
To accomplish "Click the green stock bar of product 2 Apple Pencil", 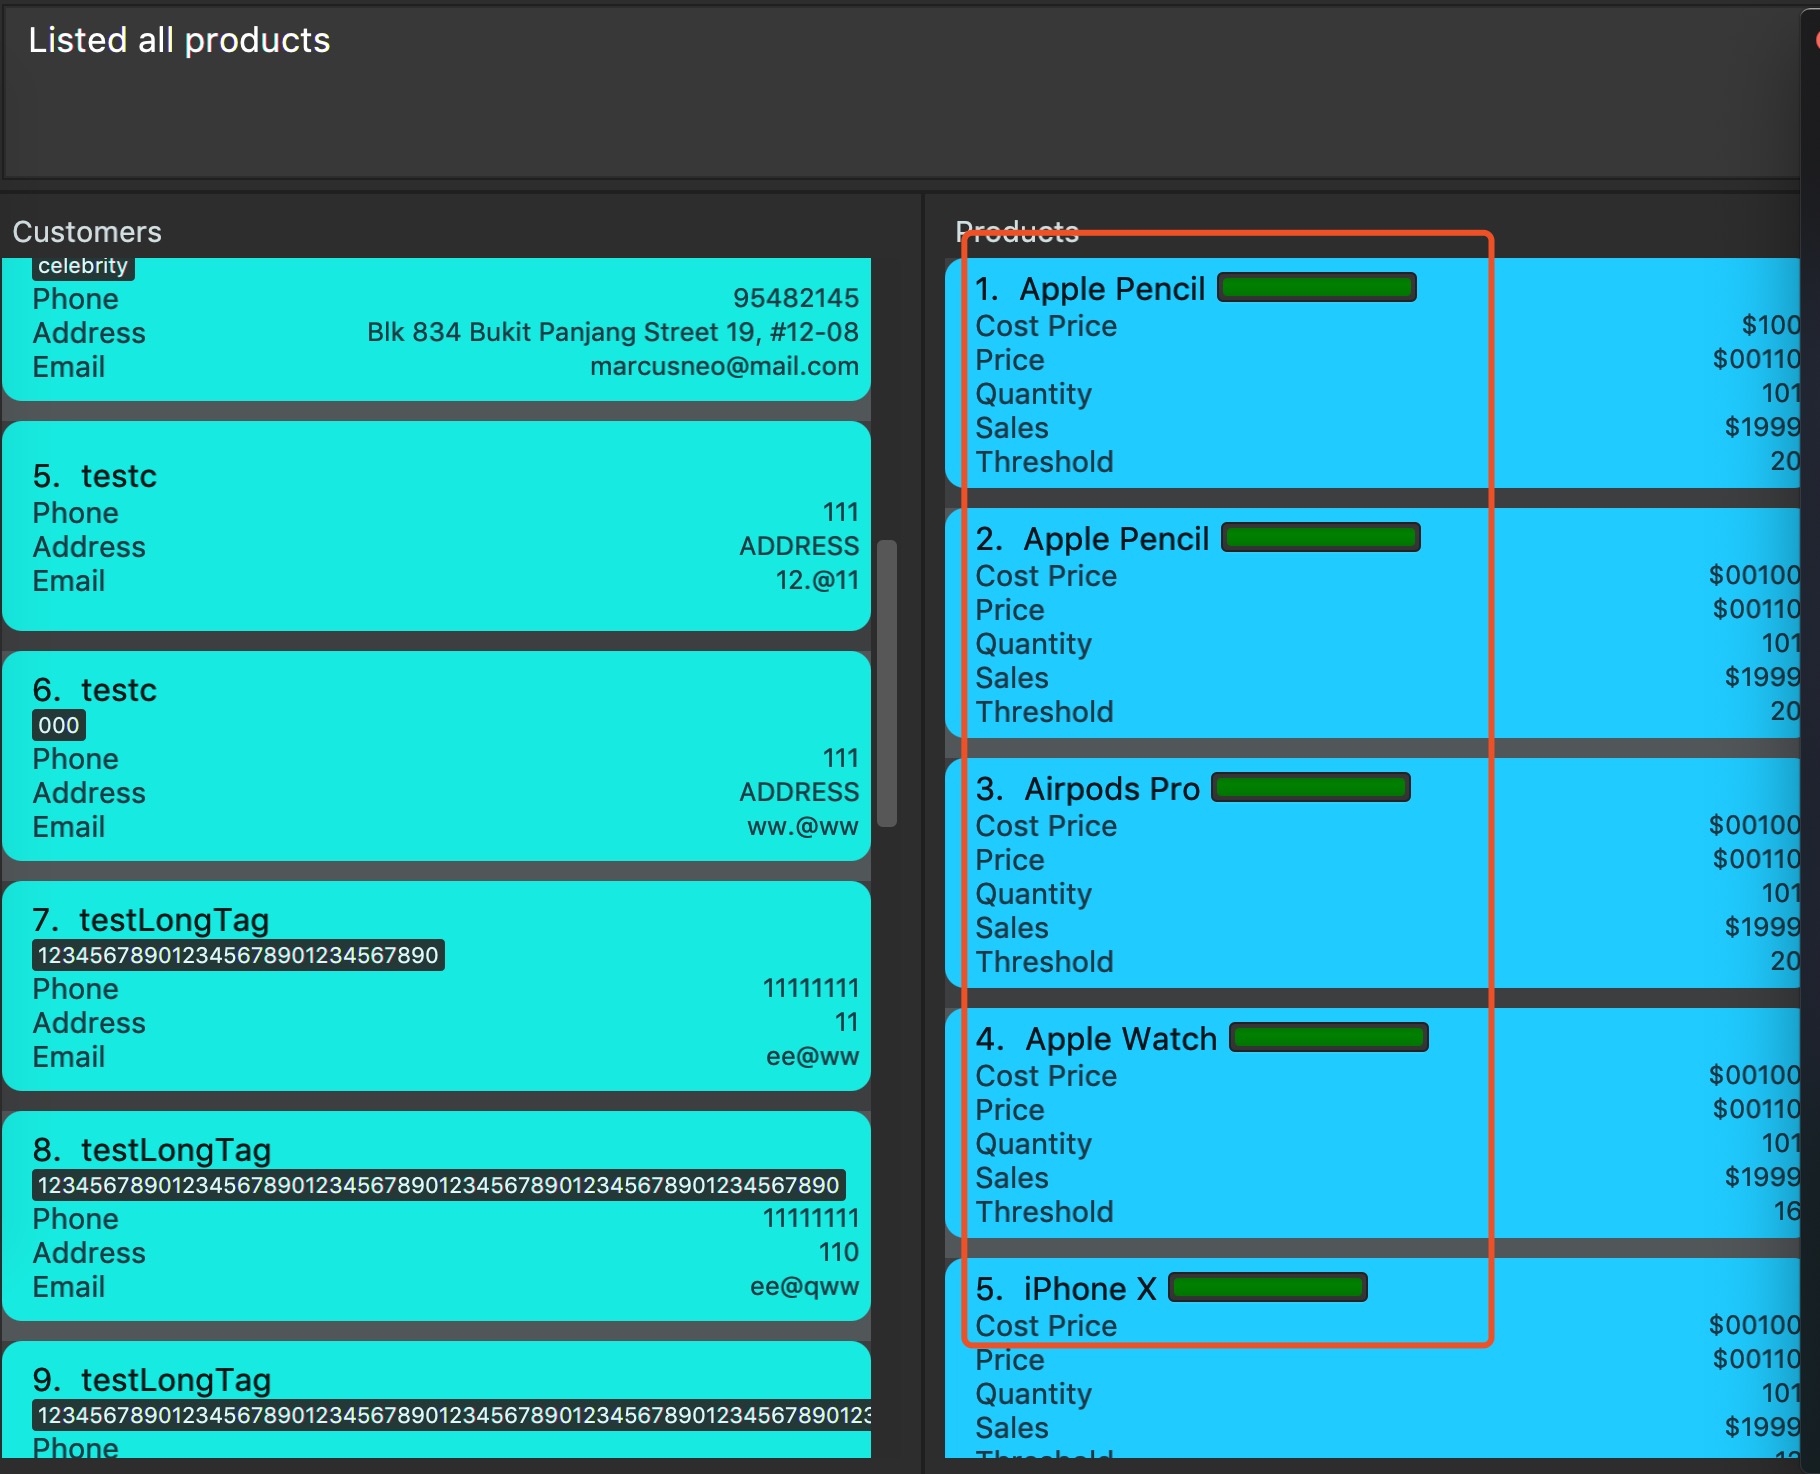I will (1320, 538).
